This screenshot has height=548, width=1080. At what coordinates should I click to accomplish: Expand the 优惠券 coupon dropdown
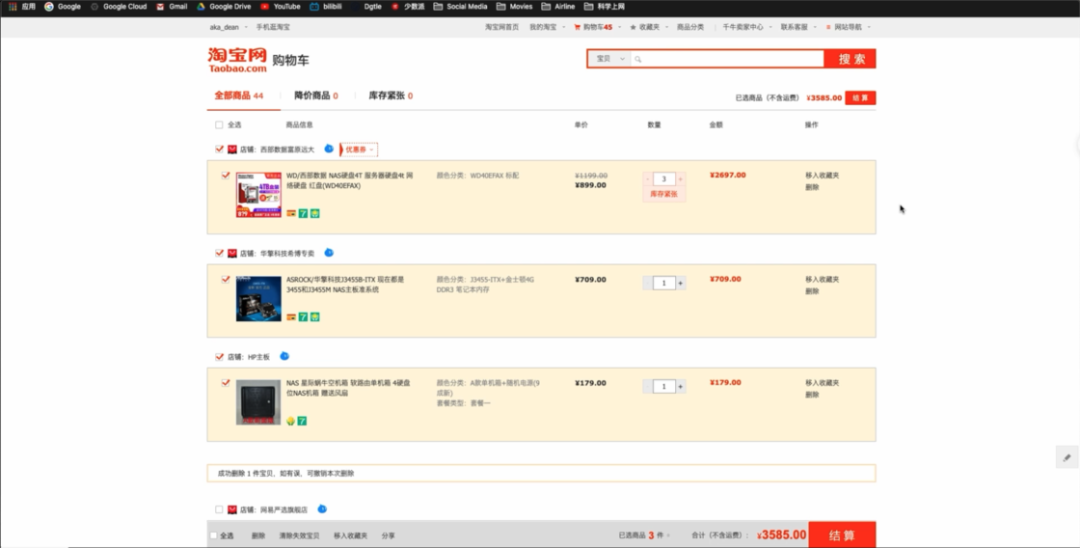359,149
